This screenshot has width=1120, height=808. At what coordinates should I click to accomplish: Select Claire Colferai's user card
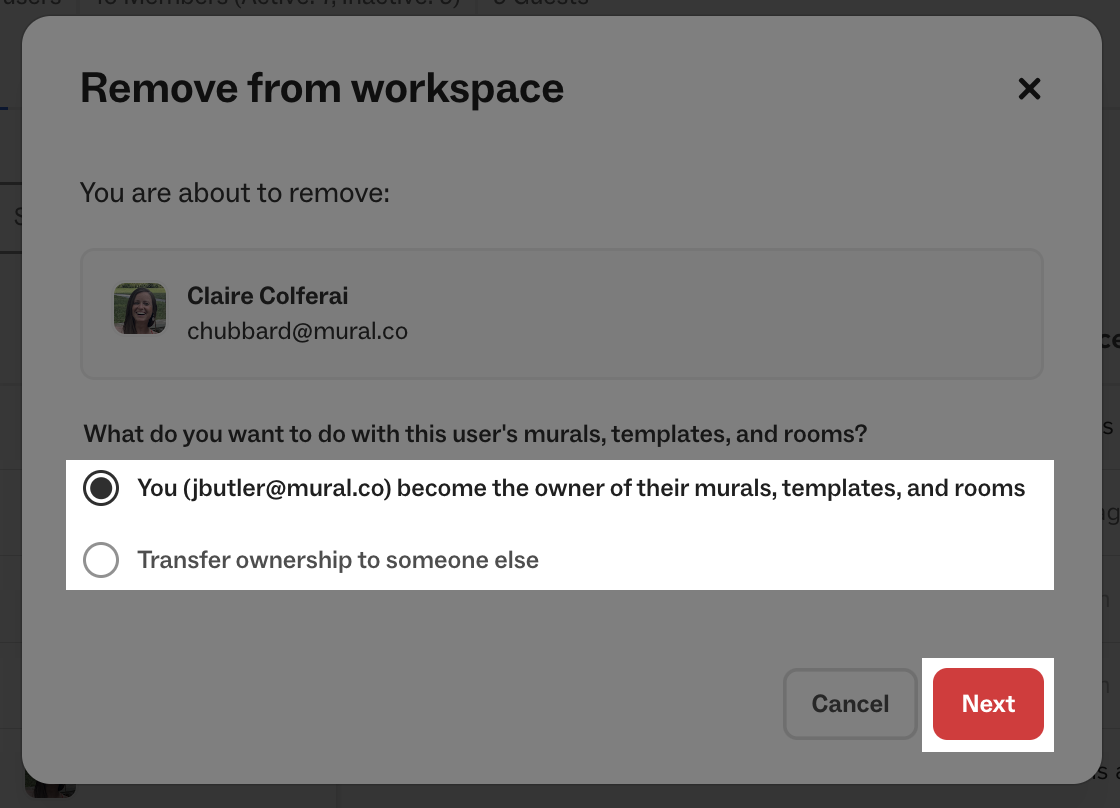[x=562, y=312]
